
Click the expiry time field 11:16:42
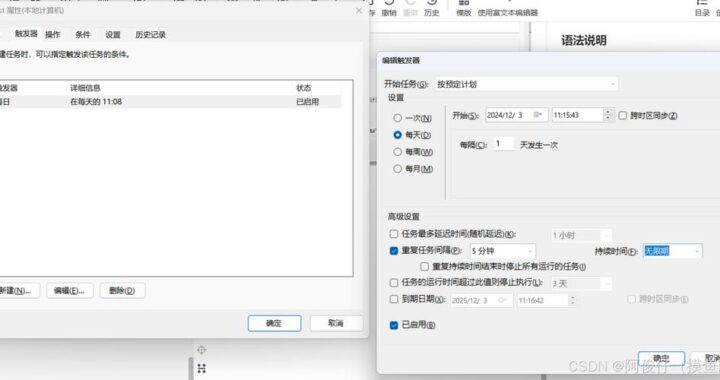(x=542, y=301)
